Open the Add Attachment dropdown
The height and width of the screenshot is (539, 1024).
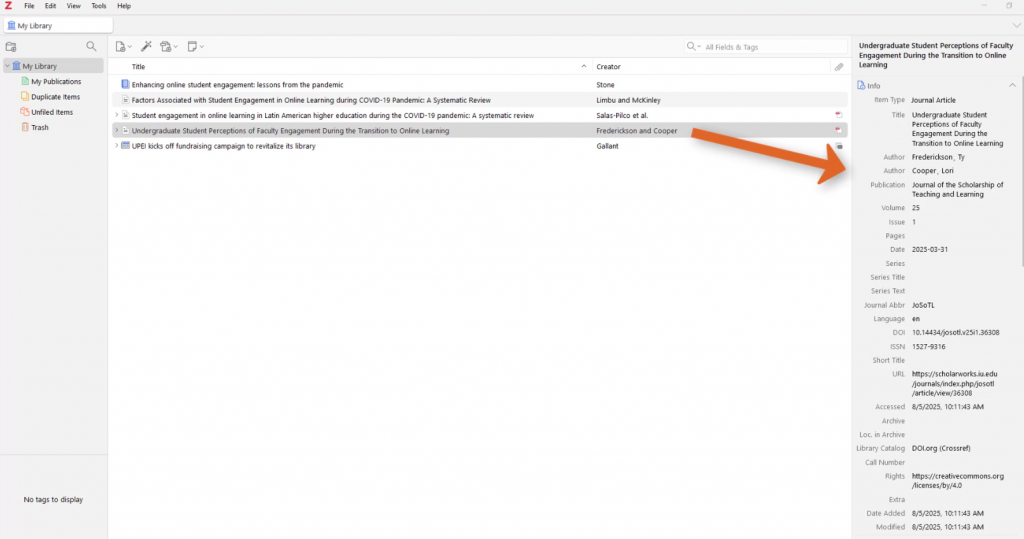point(169,47)
